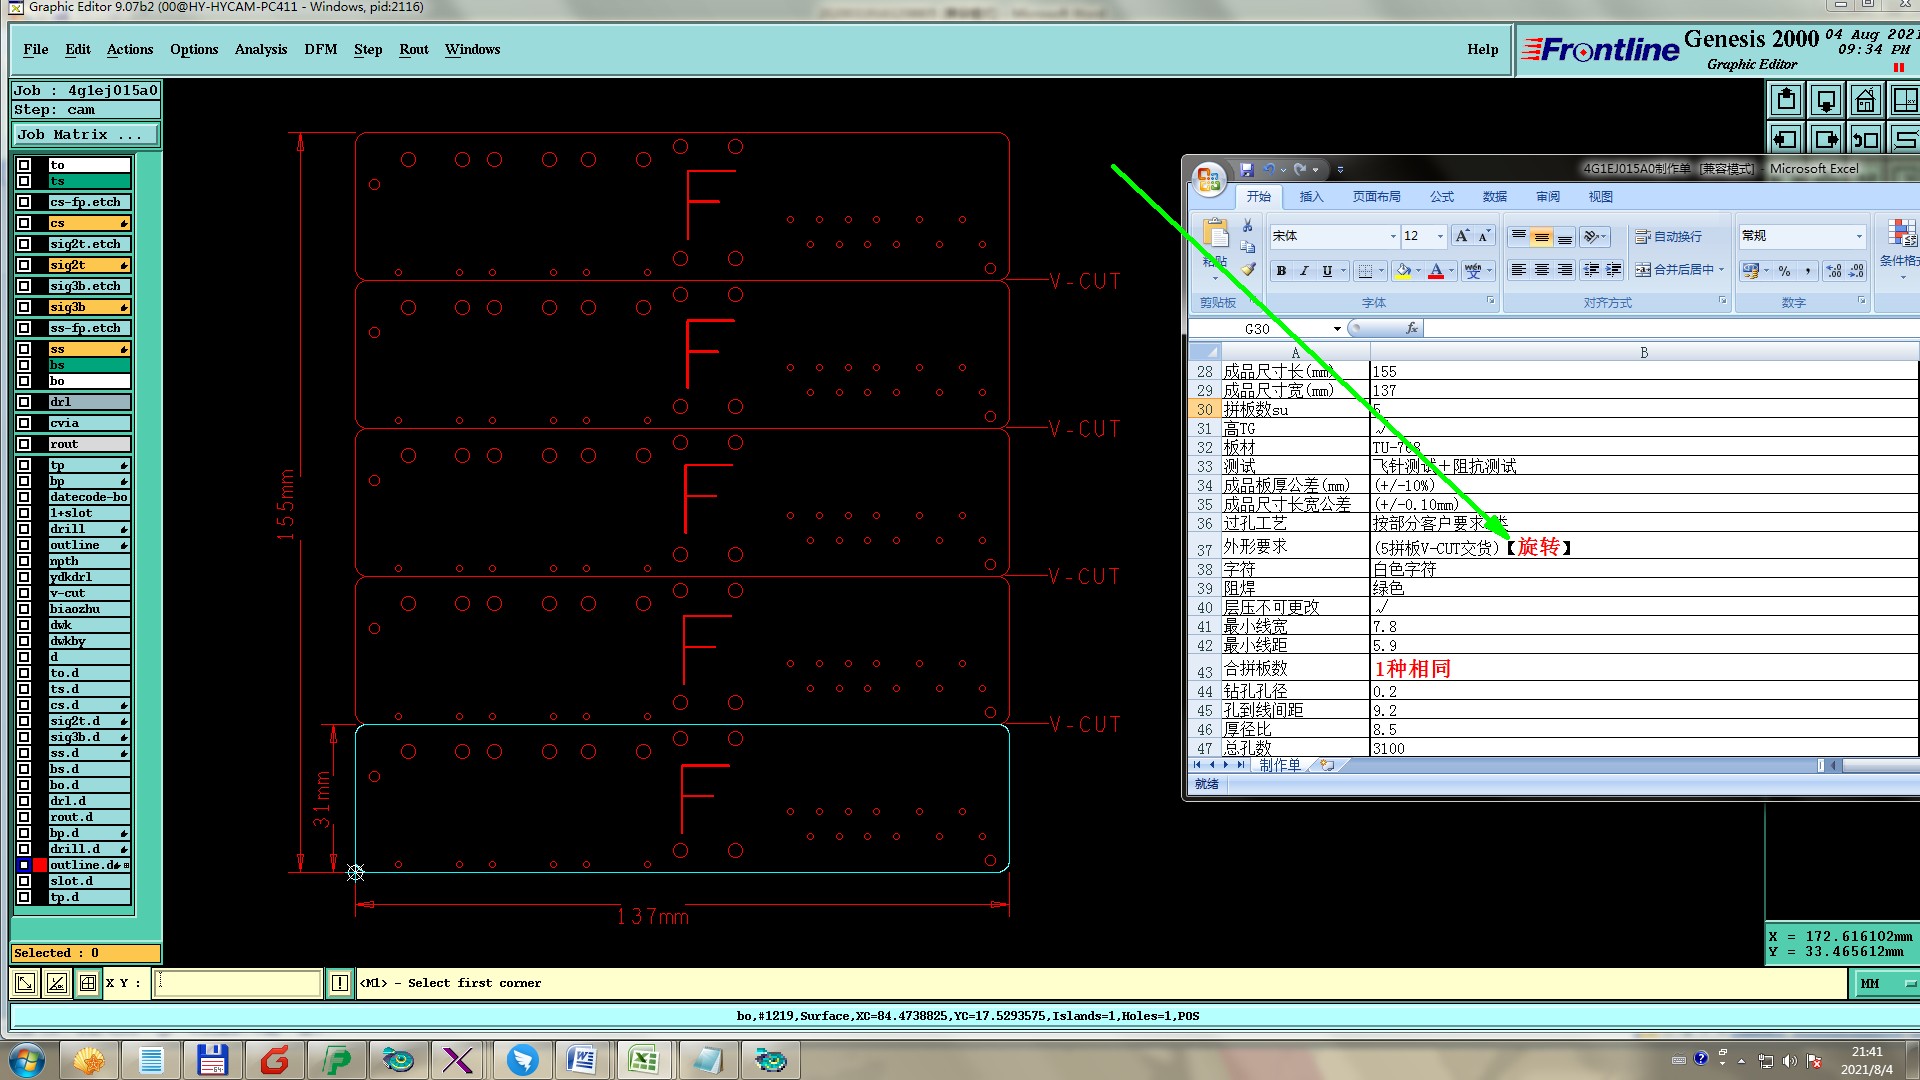The image size is (1920, 1080).
Task: Switch to the Excel Data (数据) tab
Action: point(1494,197)
